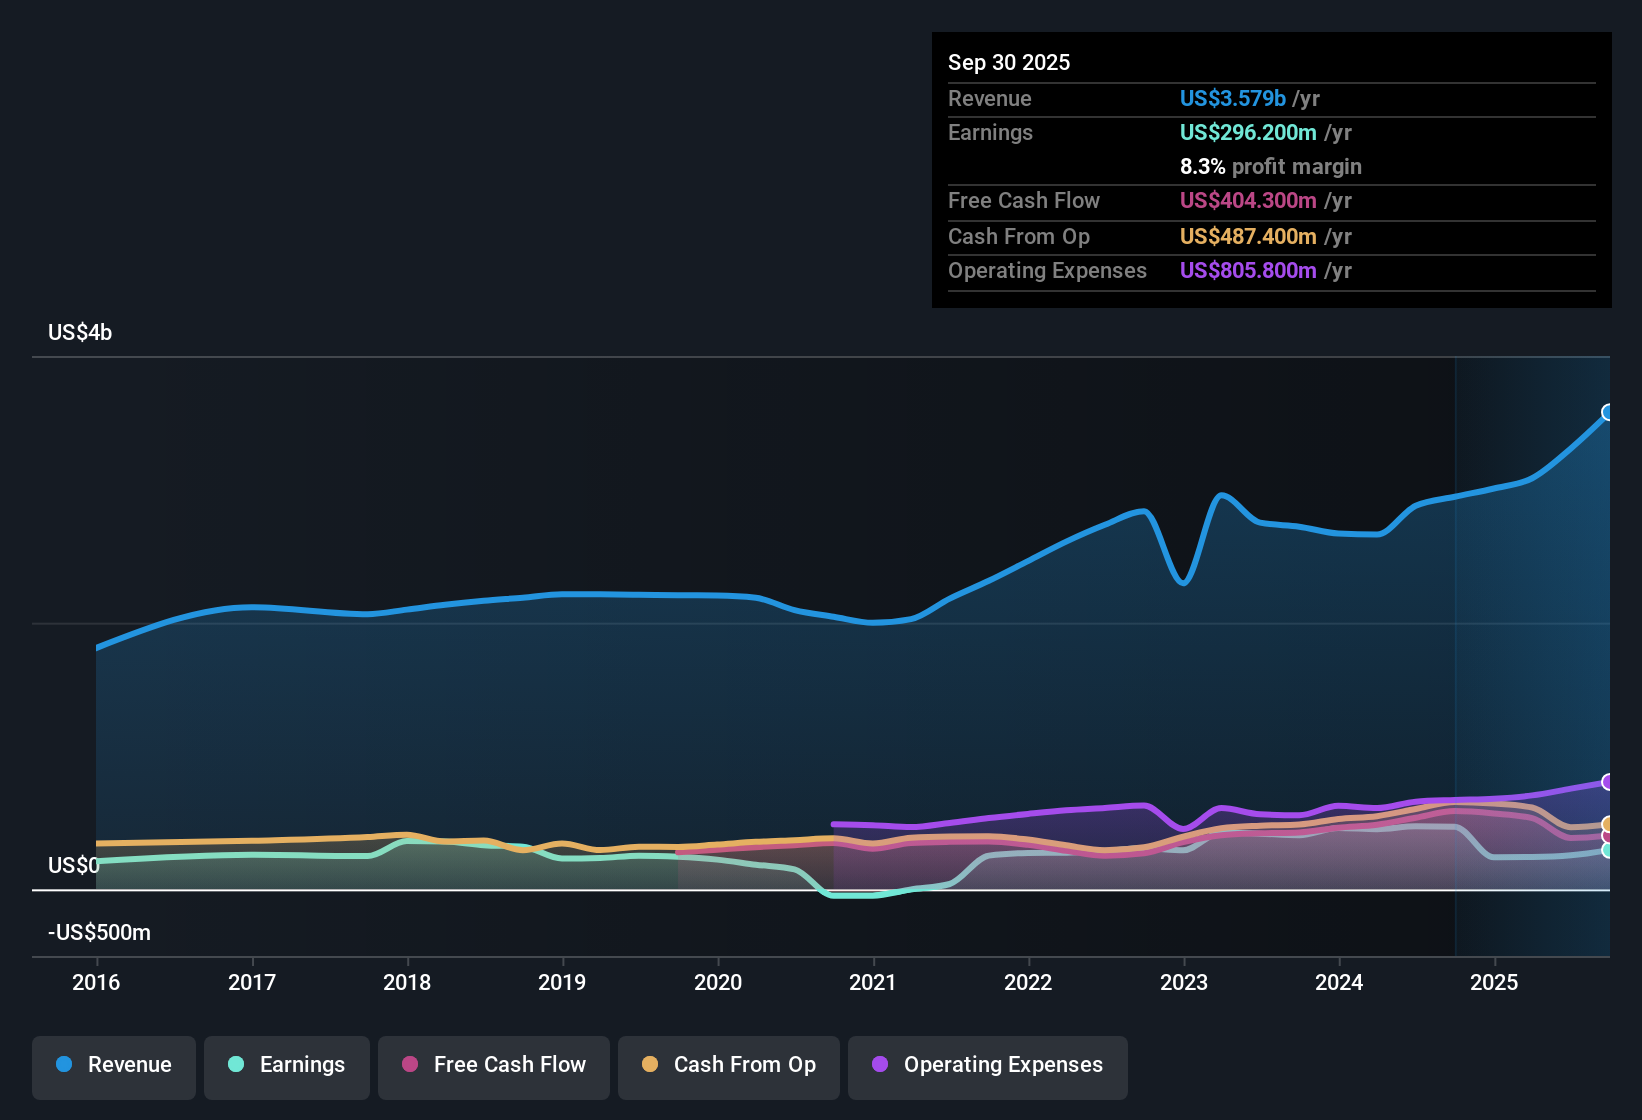Toggle the Revenue series visibility

tap(113, 1067)
